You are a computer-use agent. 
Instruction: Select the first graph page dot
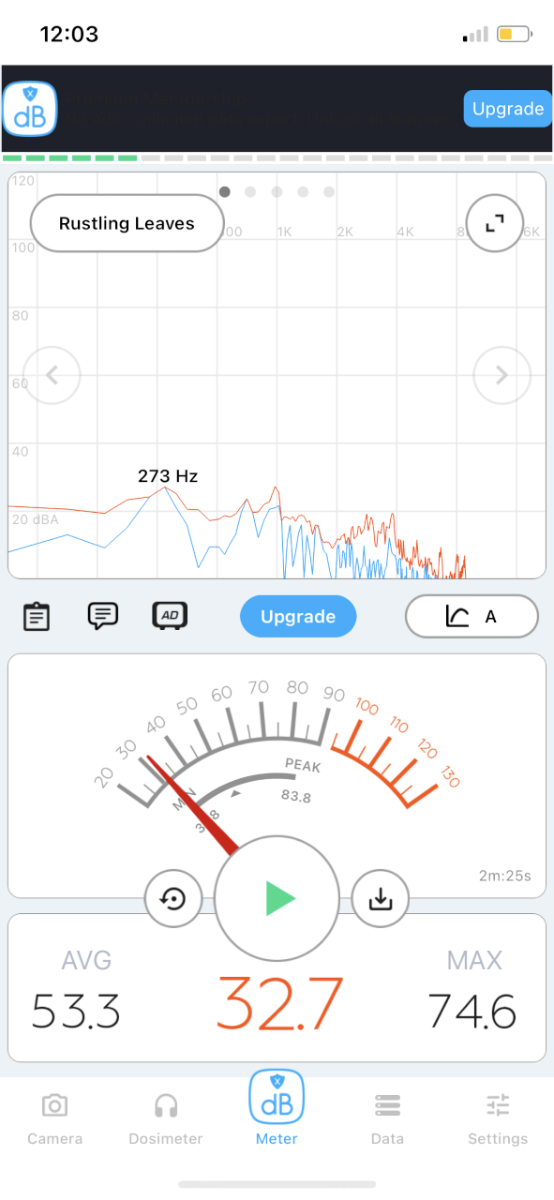(225, 191)
